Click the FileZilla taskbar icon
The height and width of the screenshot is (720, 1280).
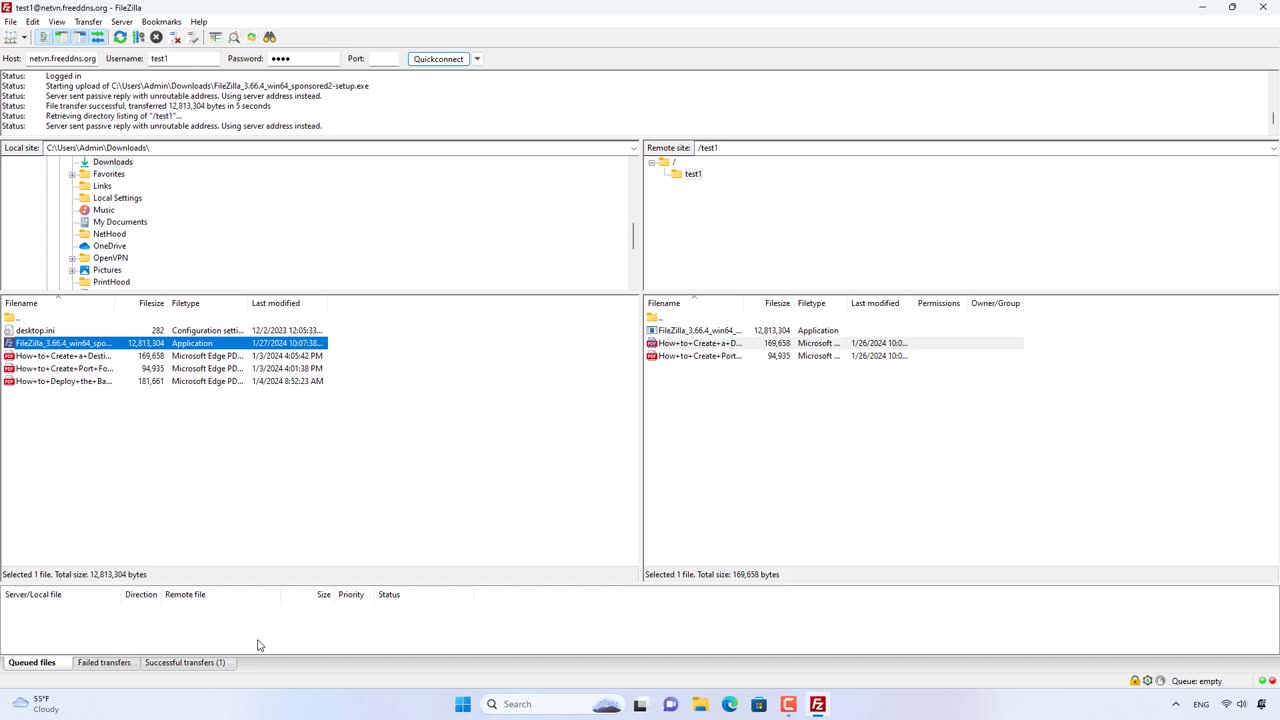(818, 704)
